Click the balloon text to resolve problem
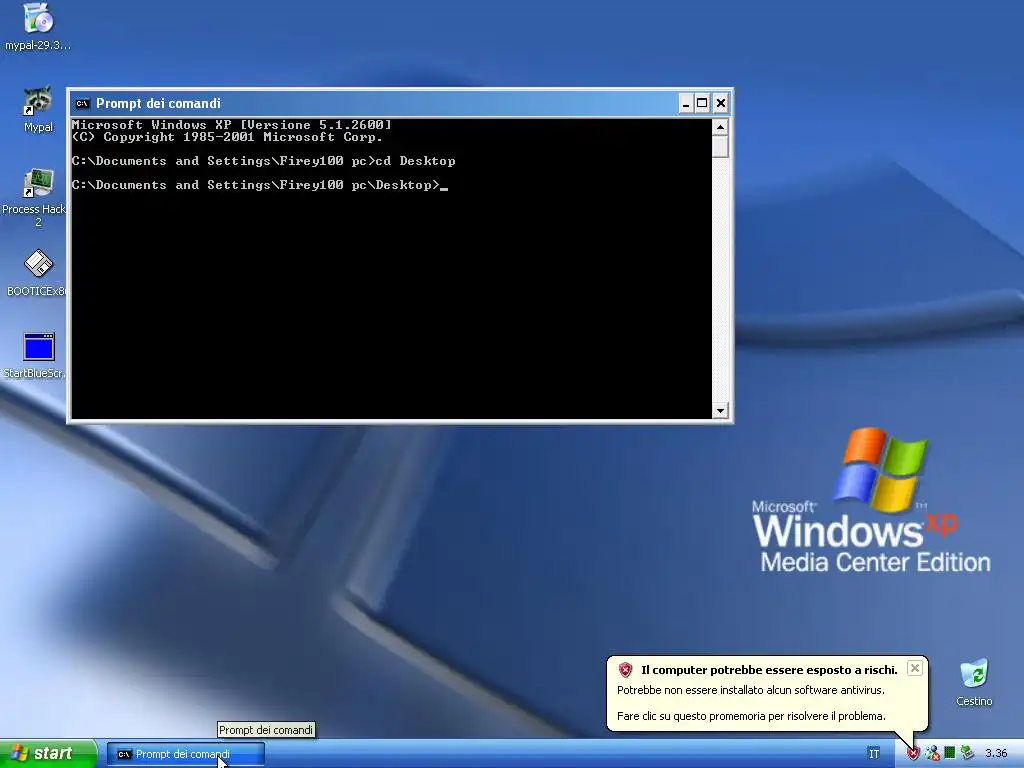Image resolution: width=1024 pixels, height=768 pixels. pyautogui.click(x=751, y=716)
